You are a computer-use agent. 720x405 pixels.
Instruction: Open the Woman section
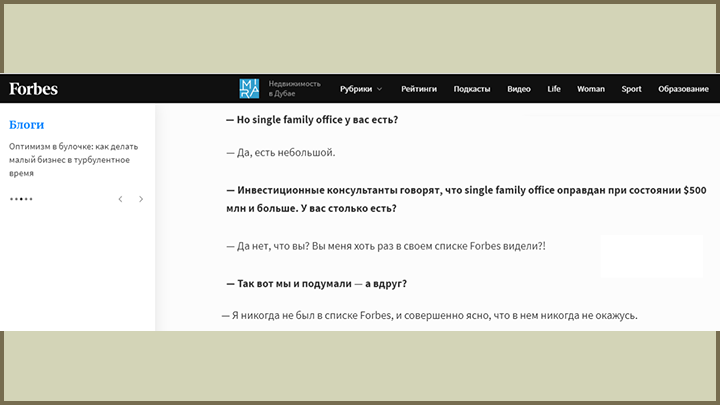coord(591,89)
